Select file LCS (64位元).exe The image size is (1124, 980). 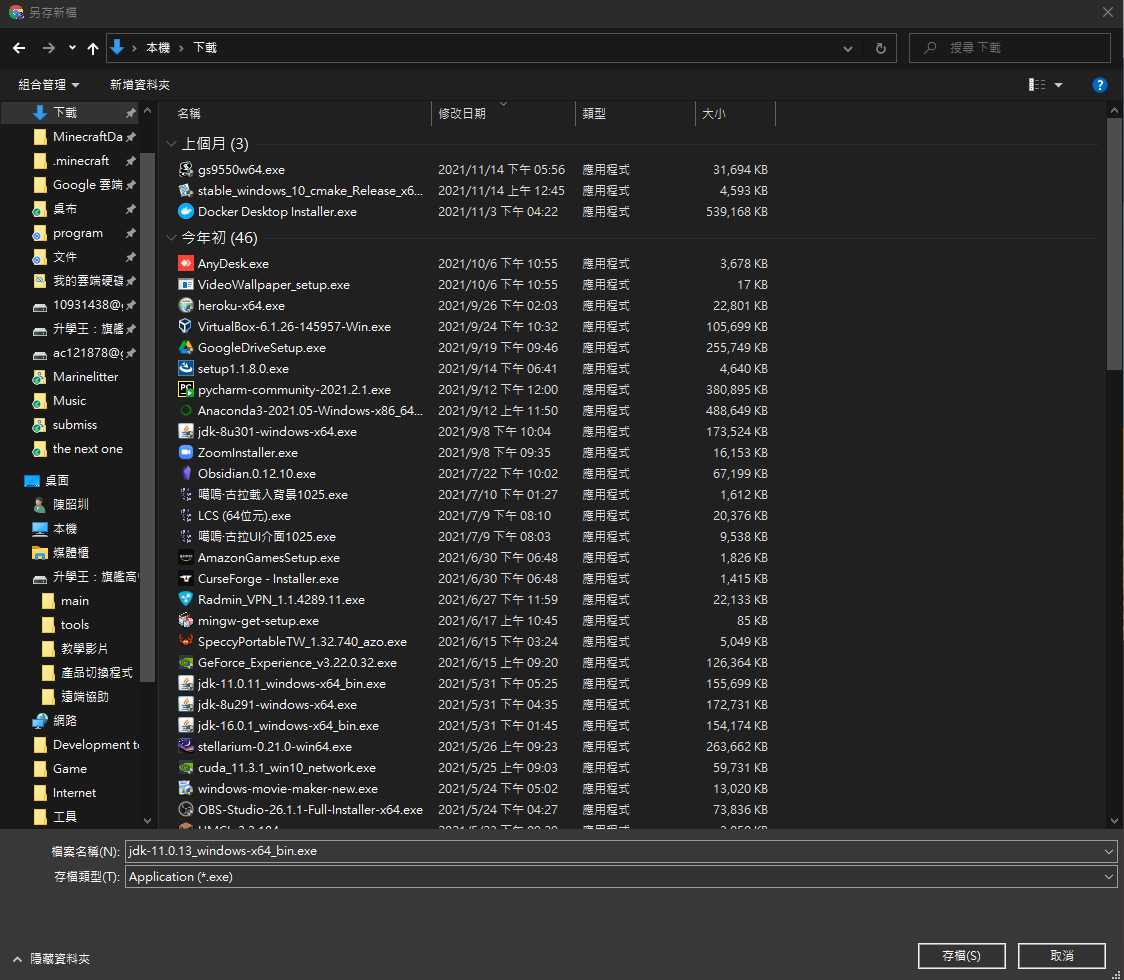tap(244, 515)
